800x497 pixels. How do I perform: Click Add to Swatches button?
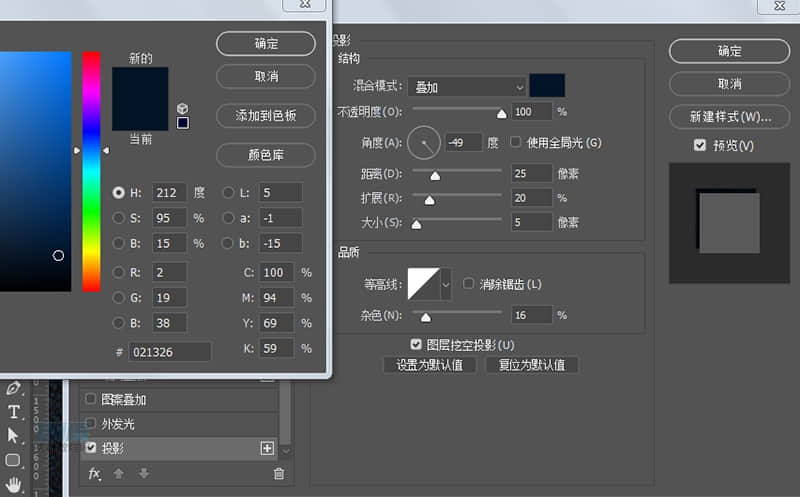tap(266, 116)
